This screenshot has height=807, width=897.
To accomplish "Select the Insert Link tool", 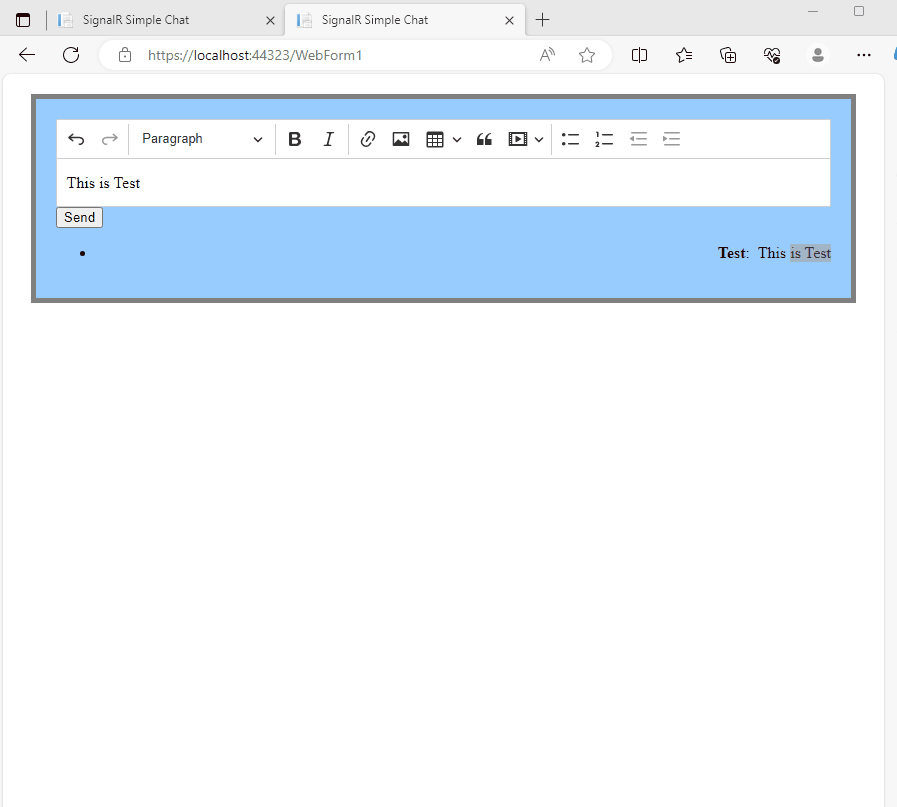I will [367, 139].
